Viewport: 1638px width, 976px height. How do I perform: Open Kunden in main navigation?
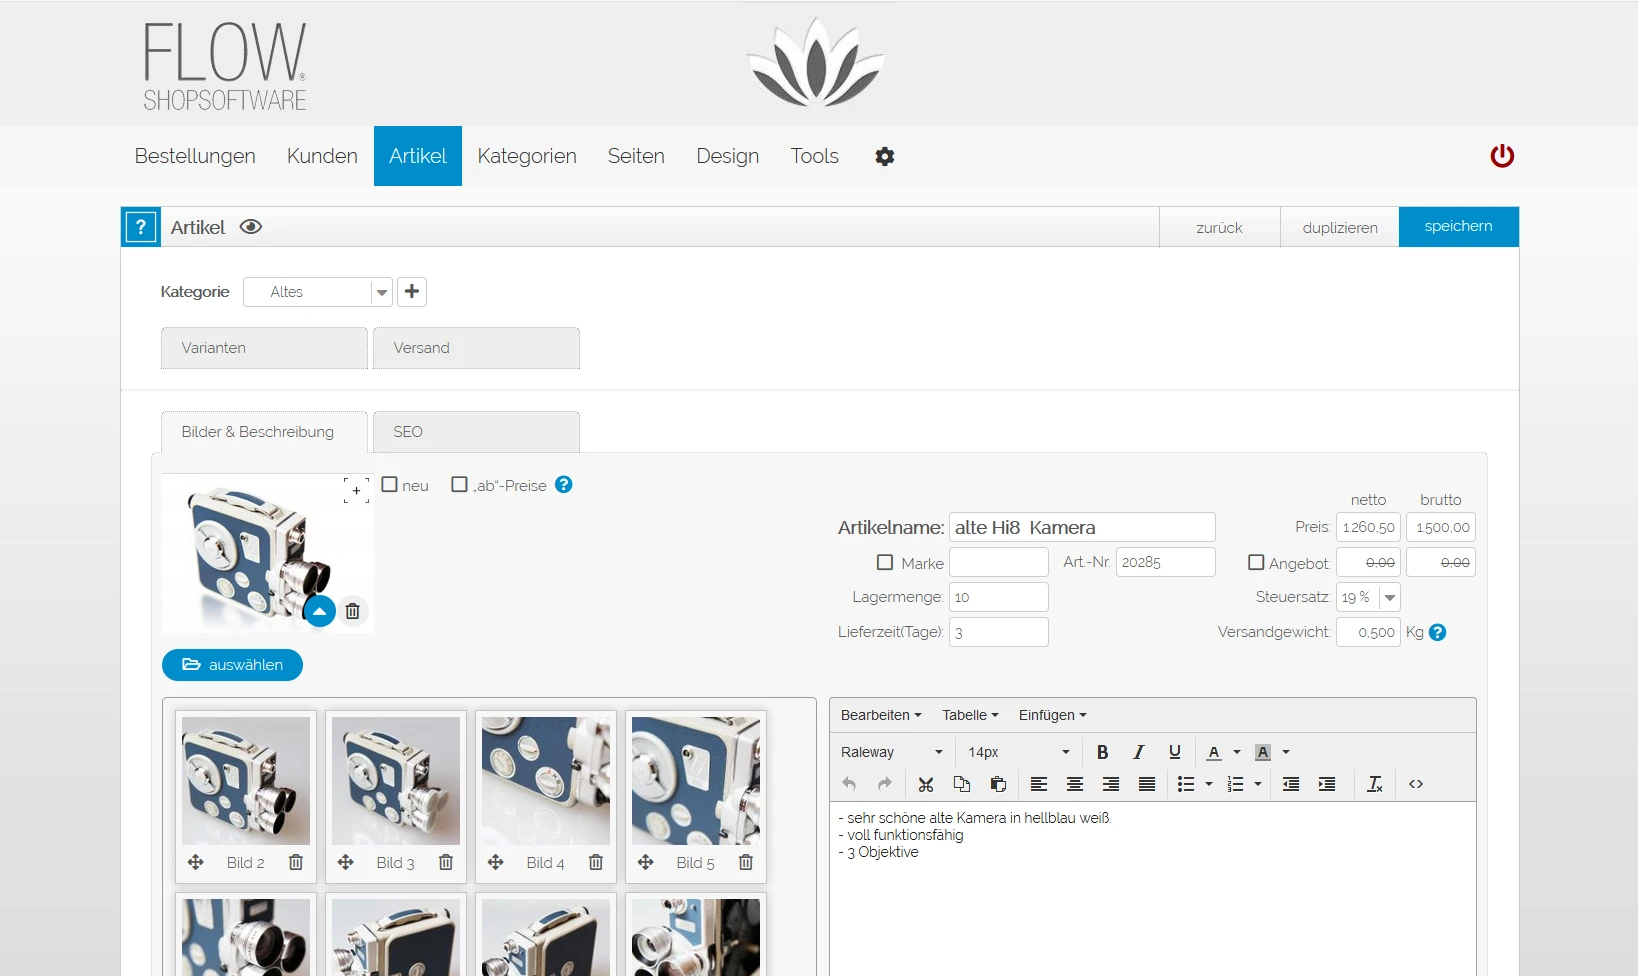coord(322,156)
